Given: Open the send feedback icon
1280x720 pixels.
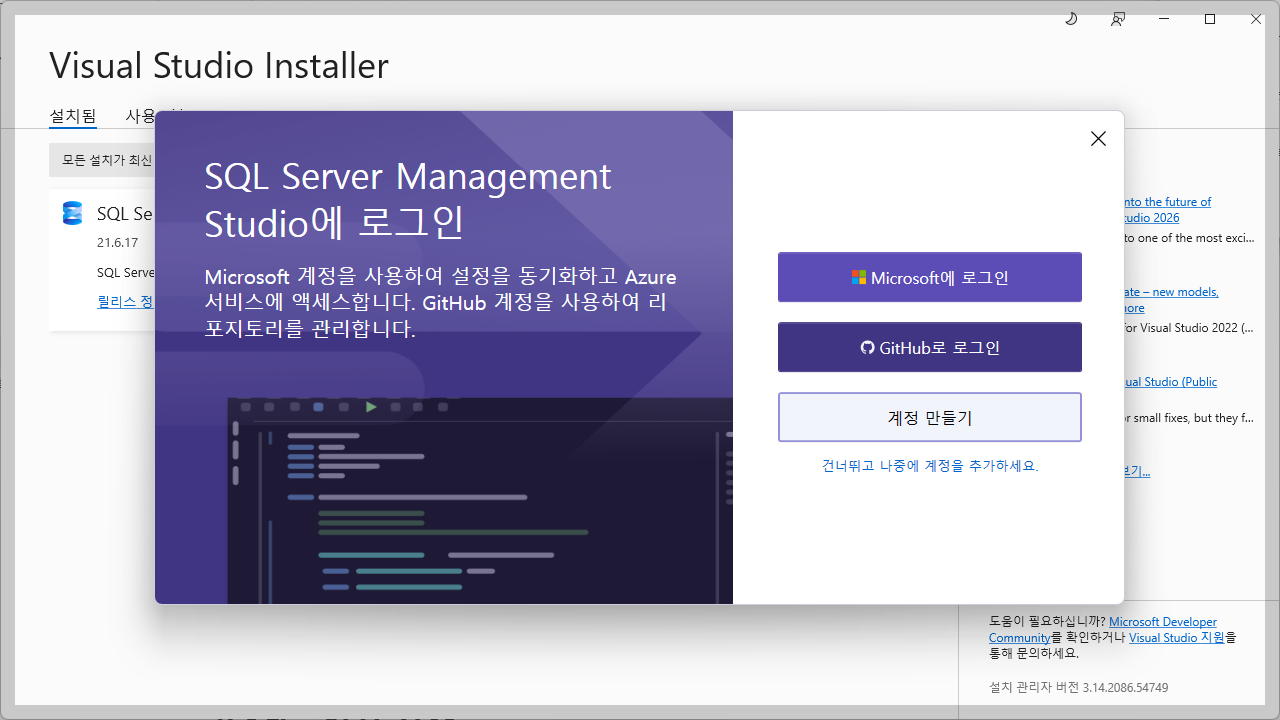Looking at the screenshot, I should click(x=1118, y=19).
